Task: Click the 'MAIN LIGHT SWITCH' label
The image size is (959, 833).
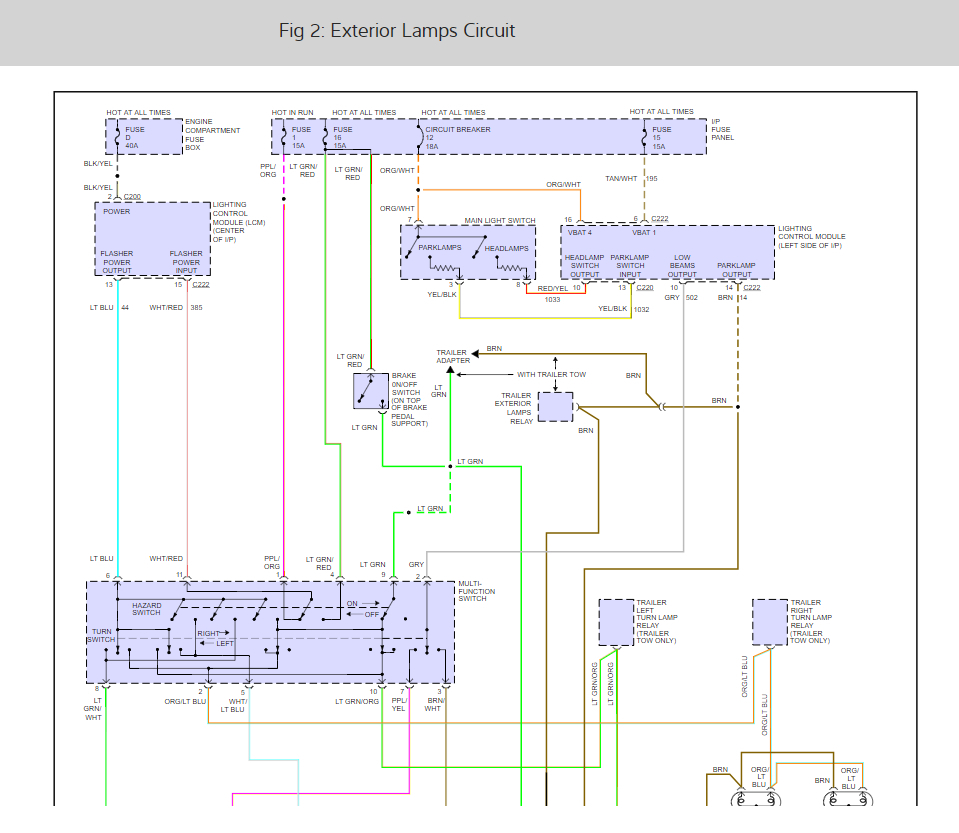Action: (x=500, y=220)
